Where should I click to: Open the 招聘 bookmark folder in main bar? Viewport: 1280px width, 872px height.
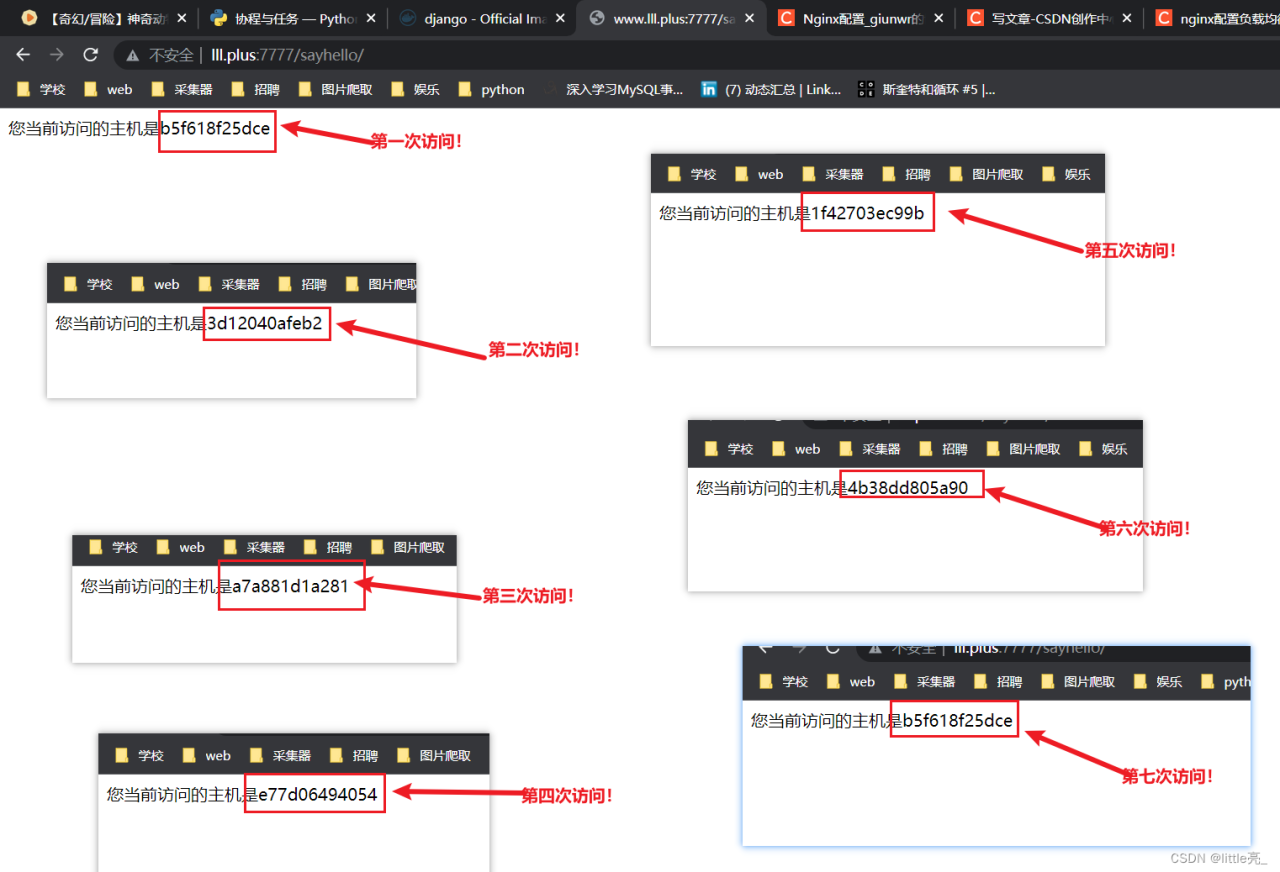pyautogui.click(x=256, y=89)
